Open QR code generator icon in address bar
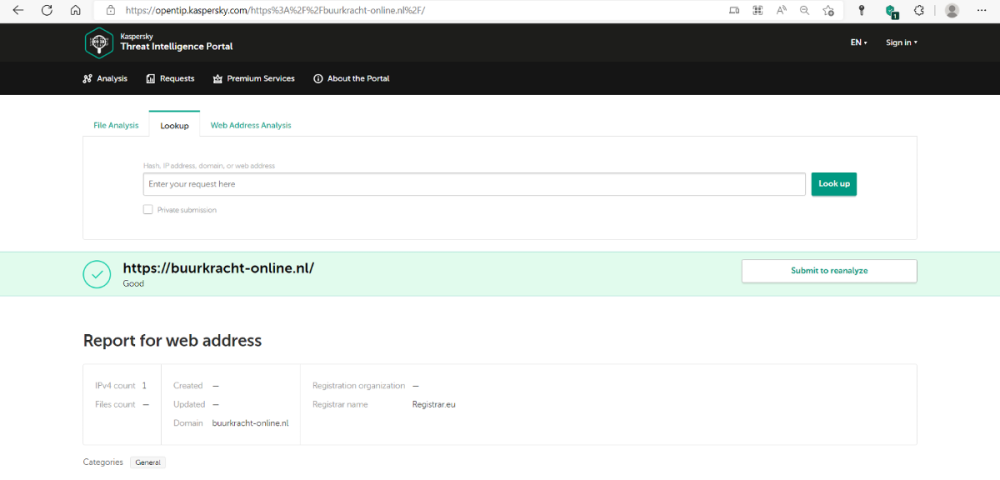1000x480 pixels. point(758,10)
